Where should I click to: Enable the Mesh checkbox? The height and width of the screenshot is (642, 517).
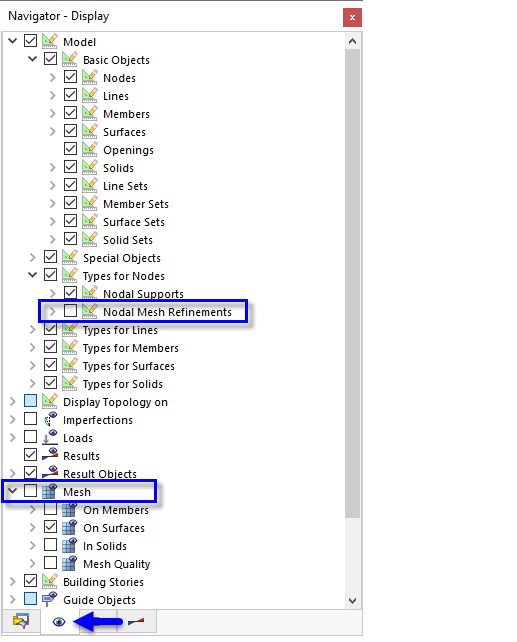(x=30, y=491)
